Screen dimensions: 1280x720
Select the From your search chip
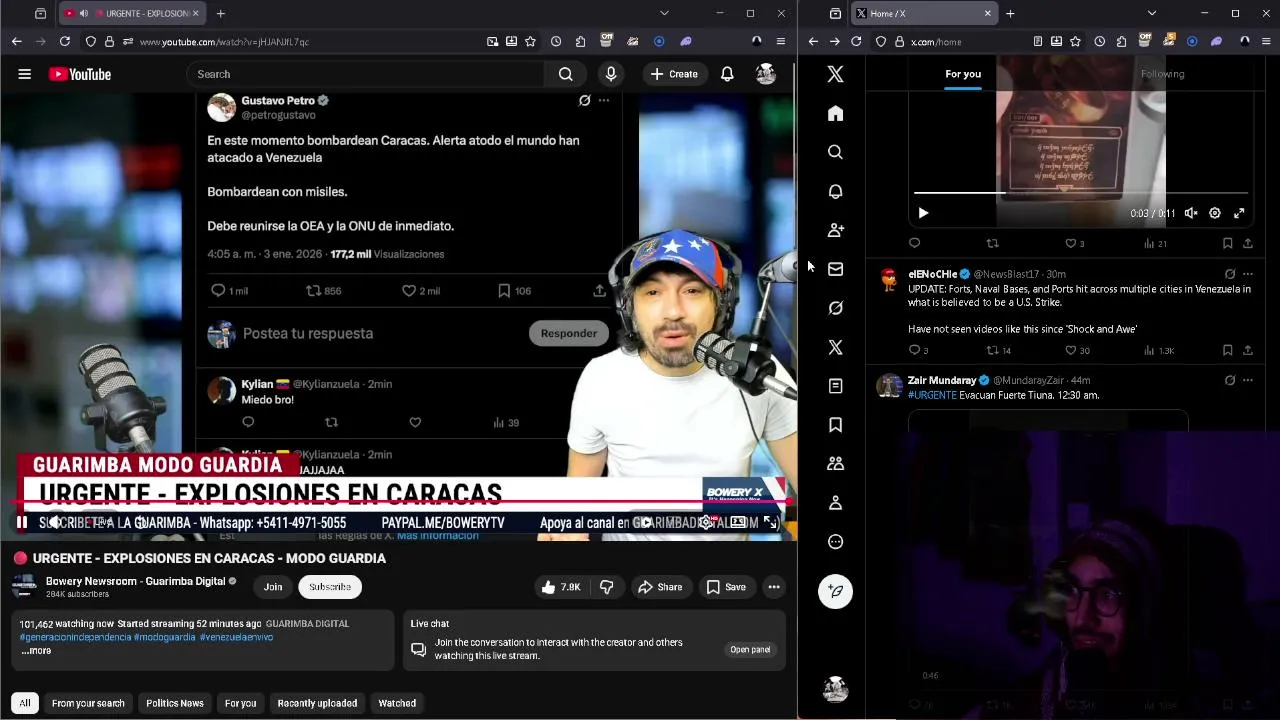coord(88,703)
